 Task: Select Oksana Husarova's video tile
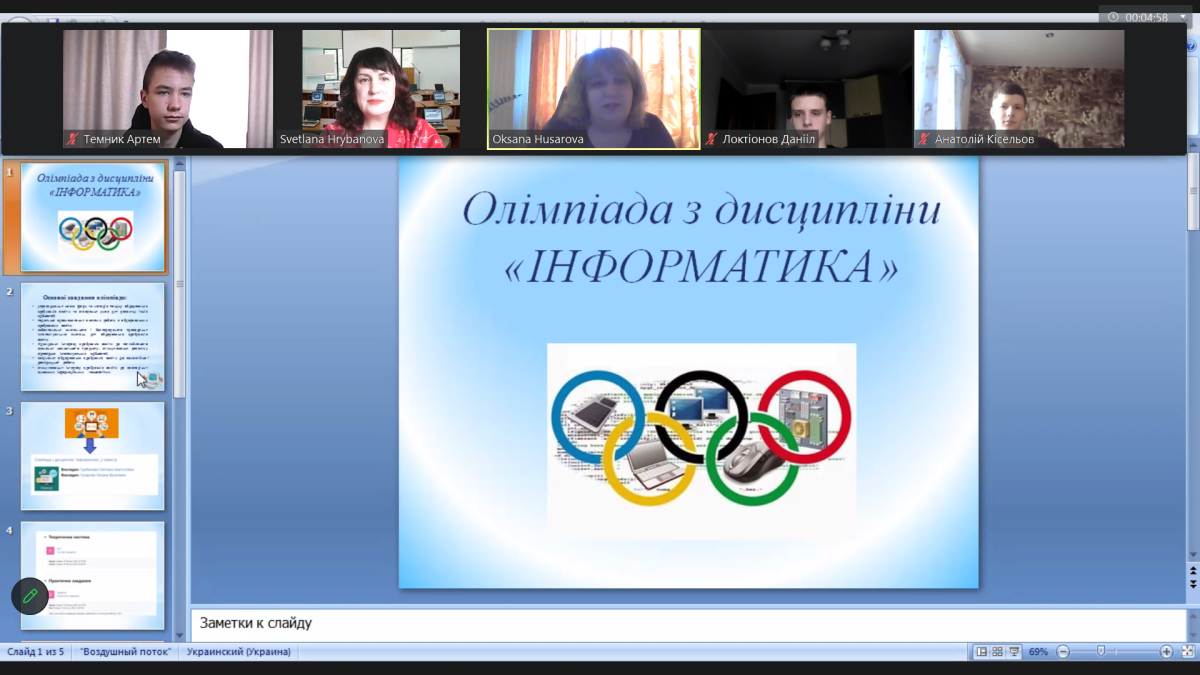point(594,88)
